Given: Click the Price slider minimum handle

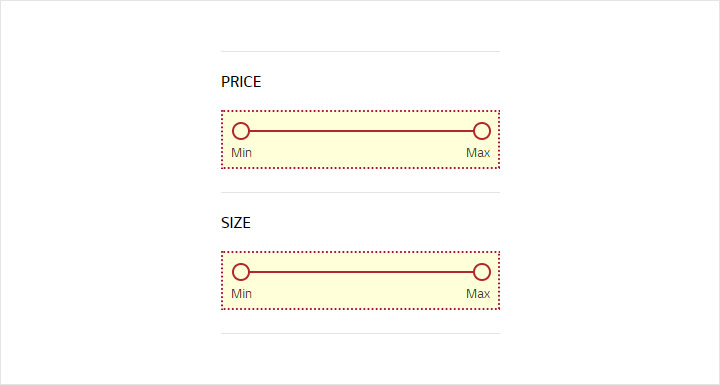Looking at the screenshot, I should 241,131.
